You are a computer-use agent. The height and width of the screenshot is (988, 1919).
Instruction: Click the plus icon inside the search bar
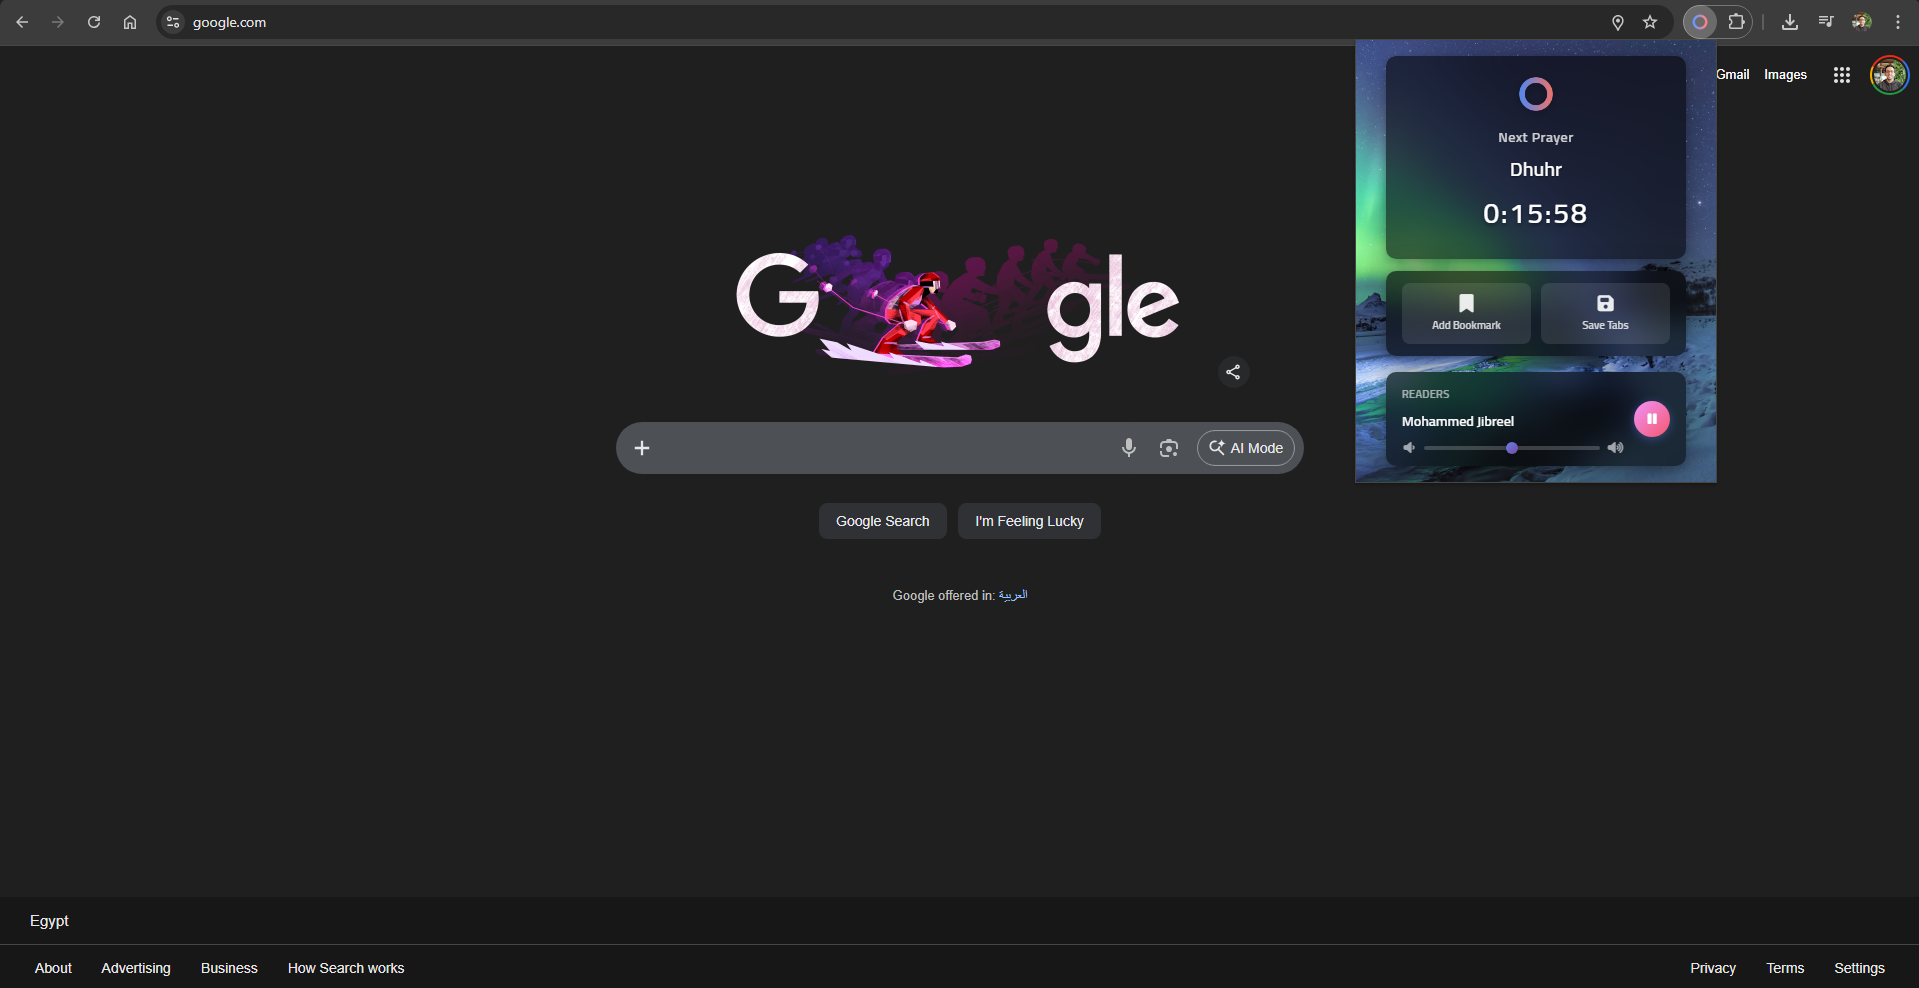coord(641,447)
